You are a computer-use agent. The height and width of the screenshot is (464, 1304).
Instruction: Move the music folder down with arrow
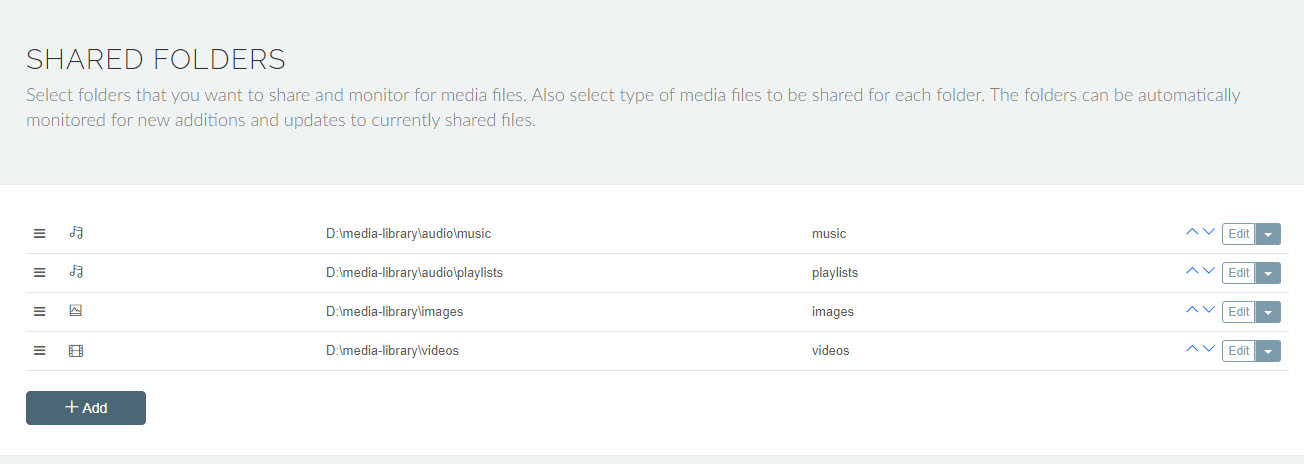1209,232
